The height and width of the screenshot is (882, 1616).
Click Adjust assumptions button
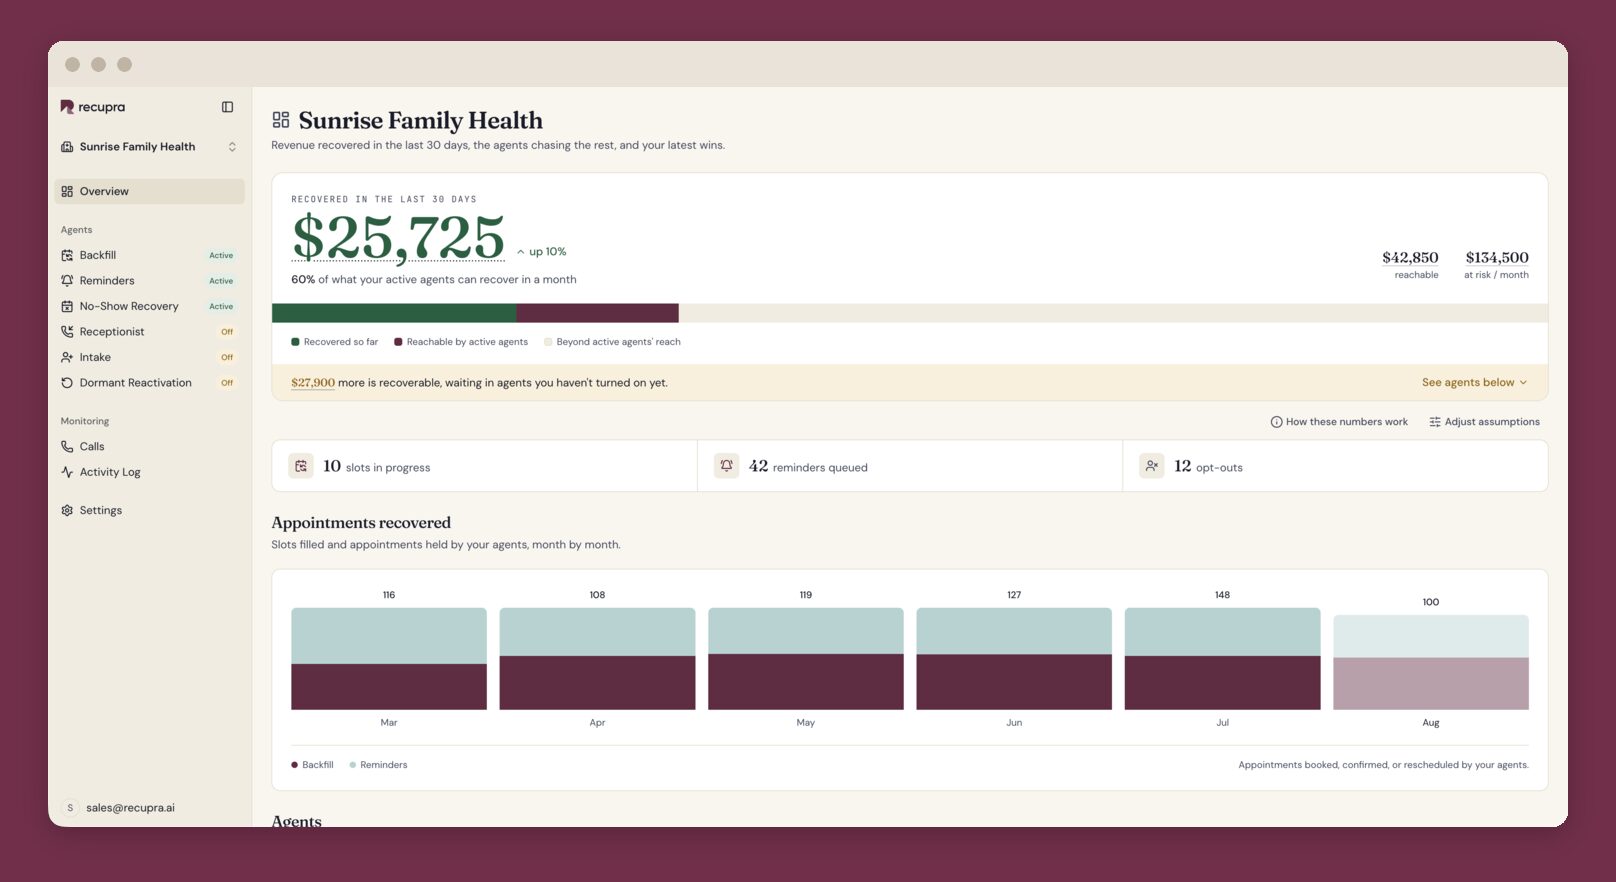(1484, 422)
